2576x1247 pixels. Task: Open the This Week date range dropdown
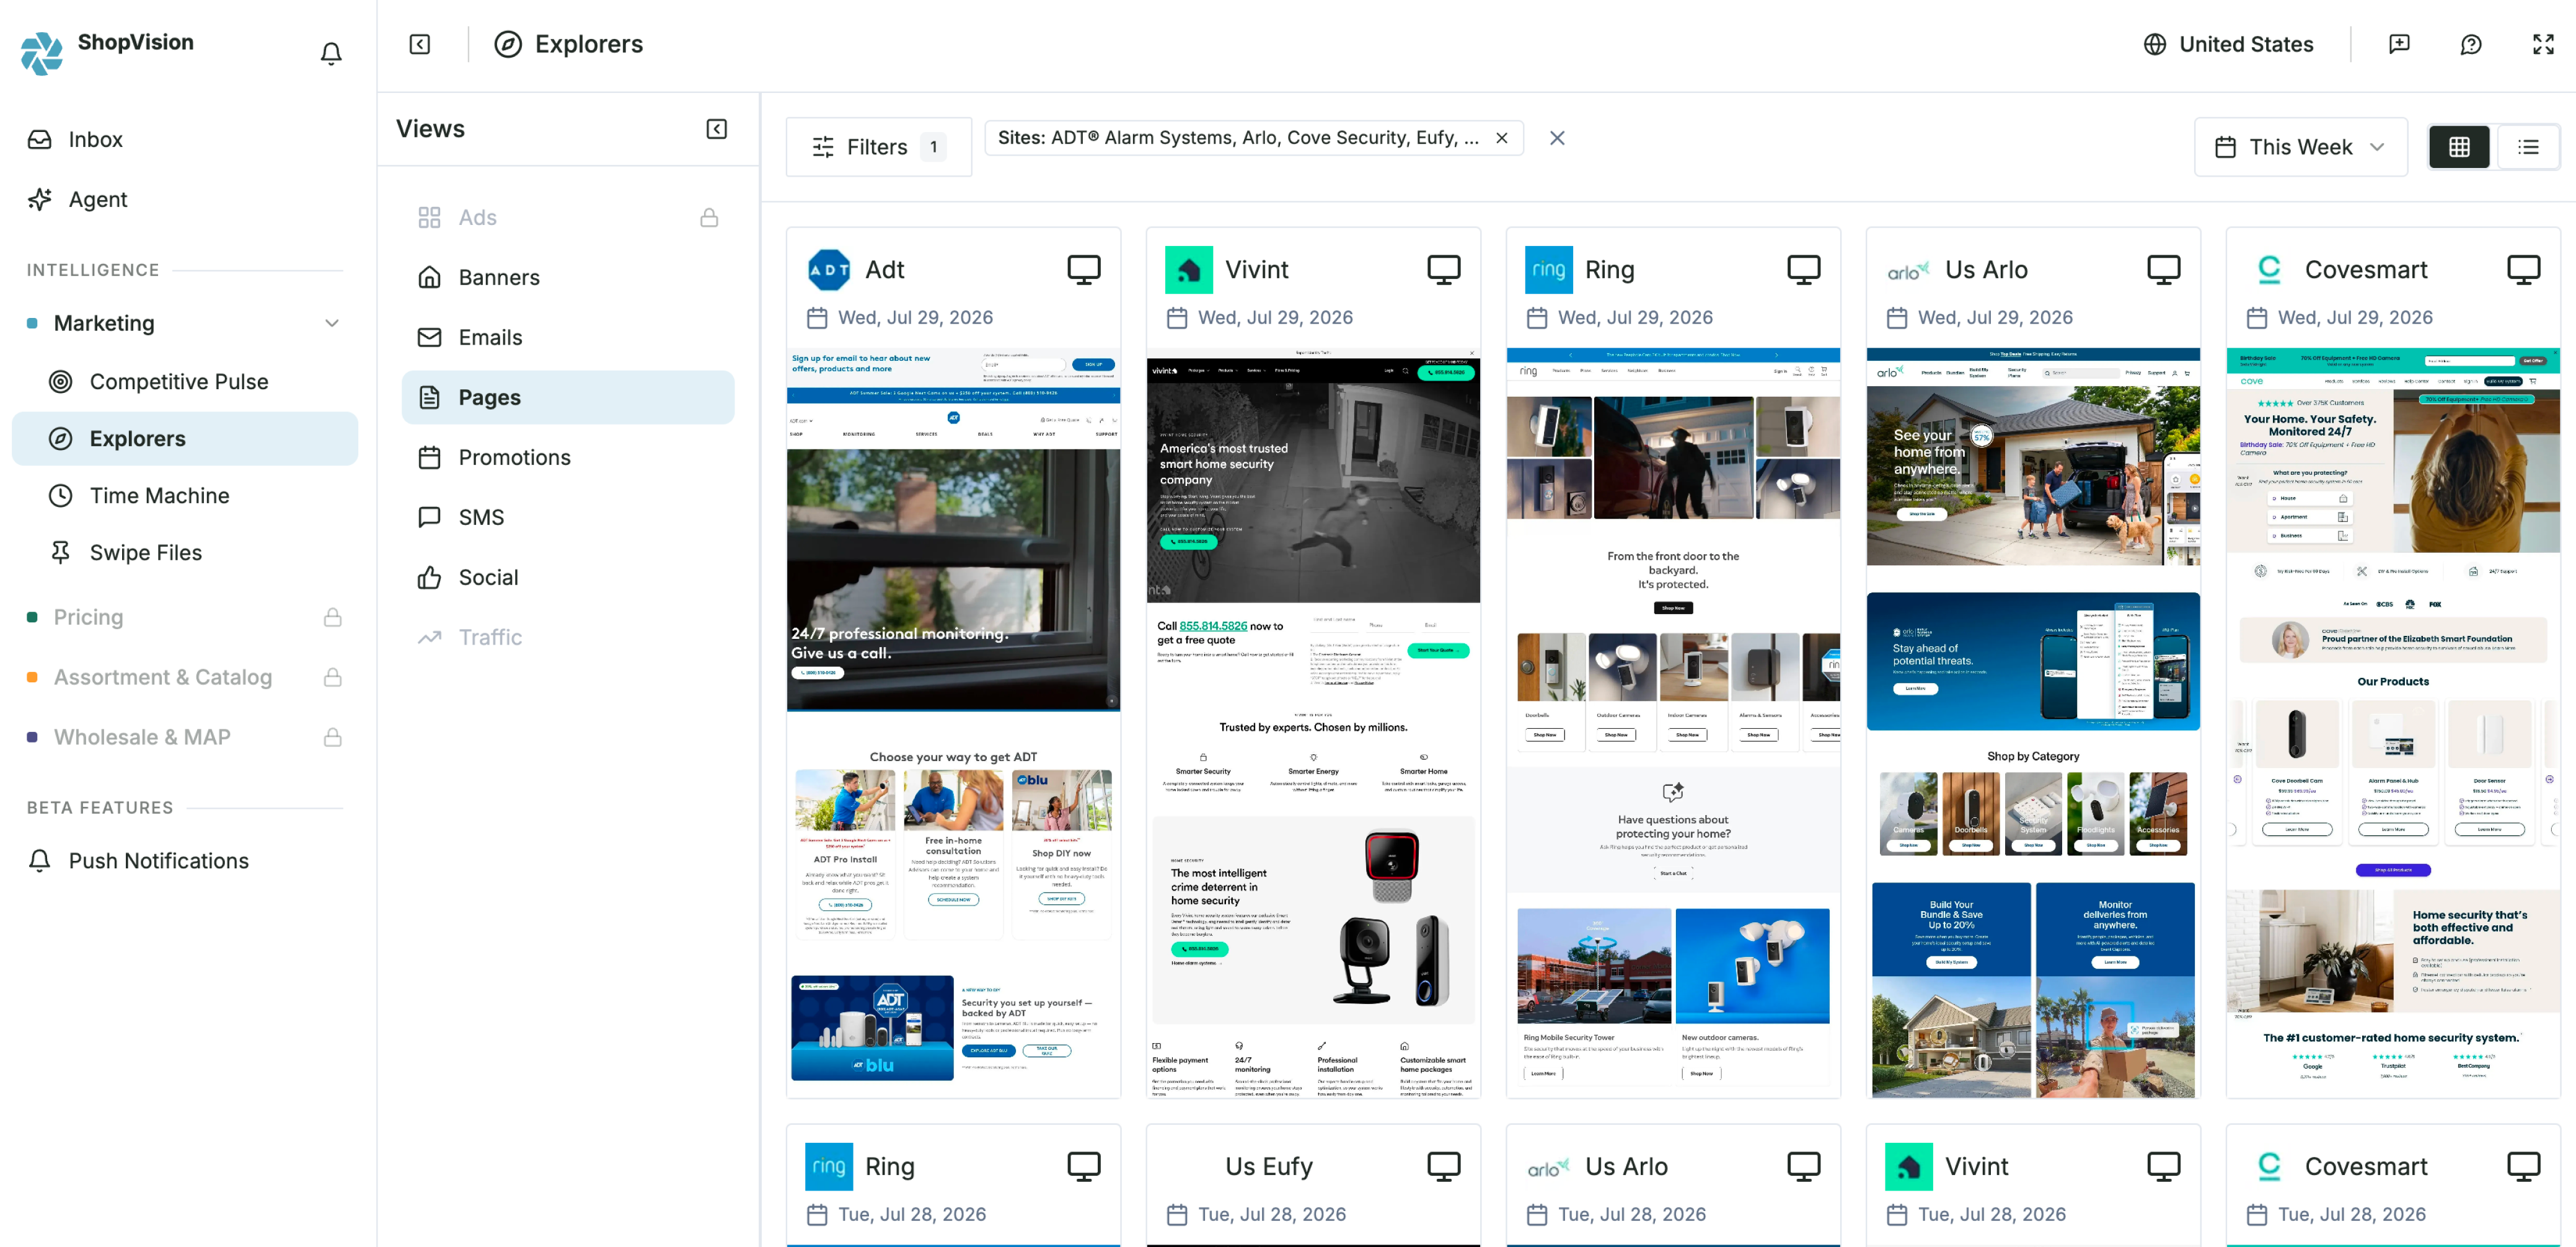[x=2300, y=147]
